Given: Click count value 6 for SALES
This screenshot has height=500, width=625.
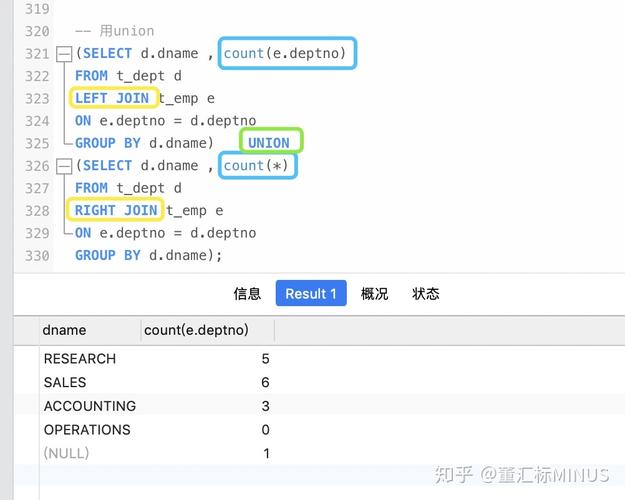Looking at the screenshot, I should pos(265,382).
